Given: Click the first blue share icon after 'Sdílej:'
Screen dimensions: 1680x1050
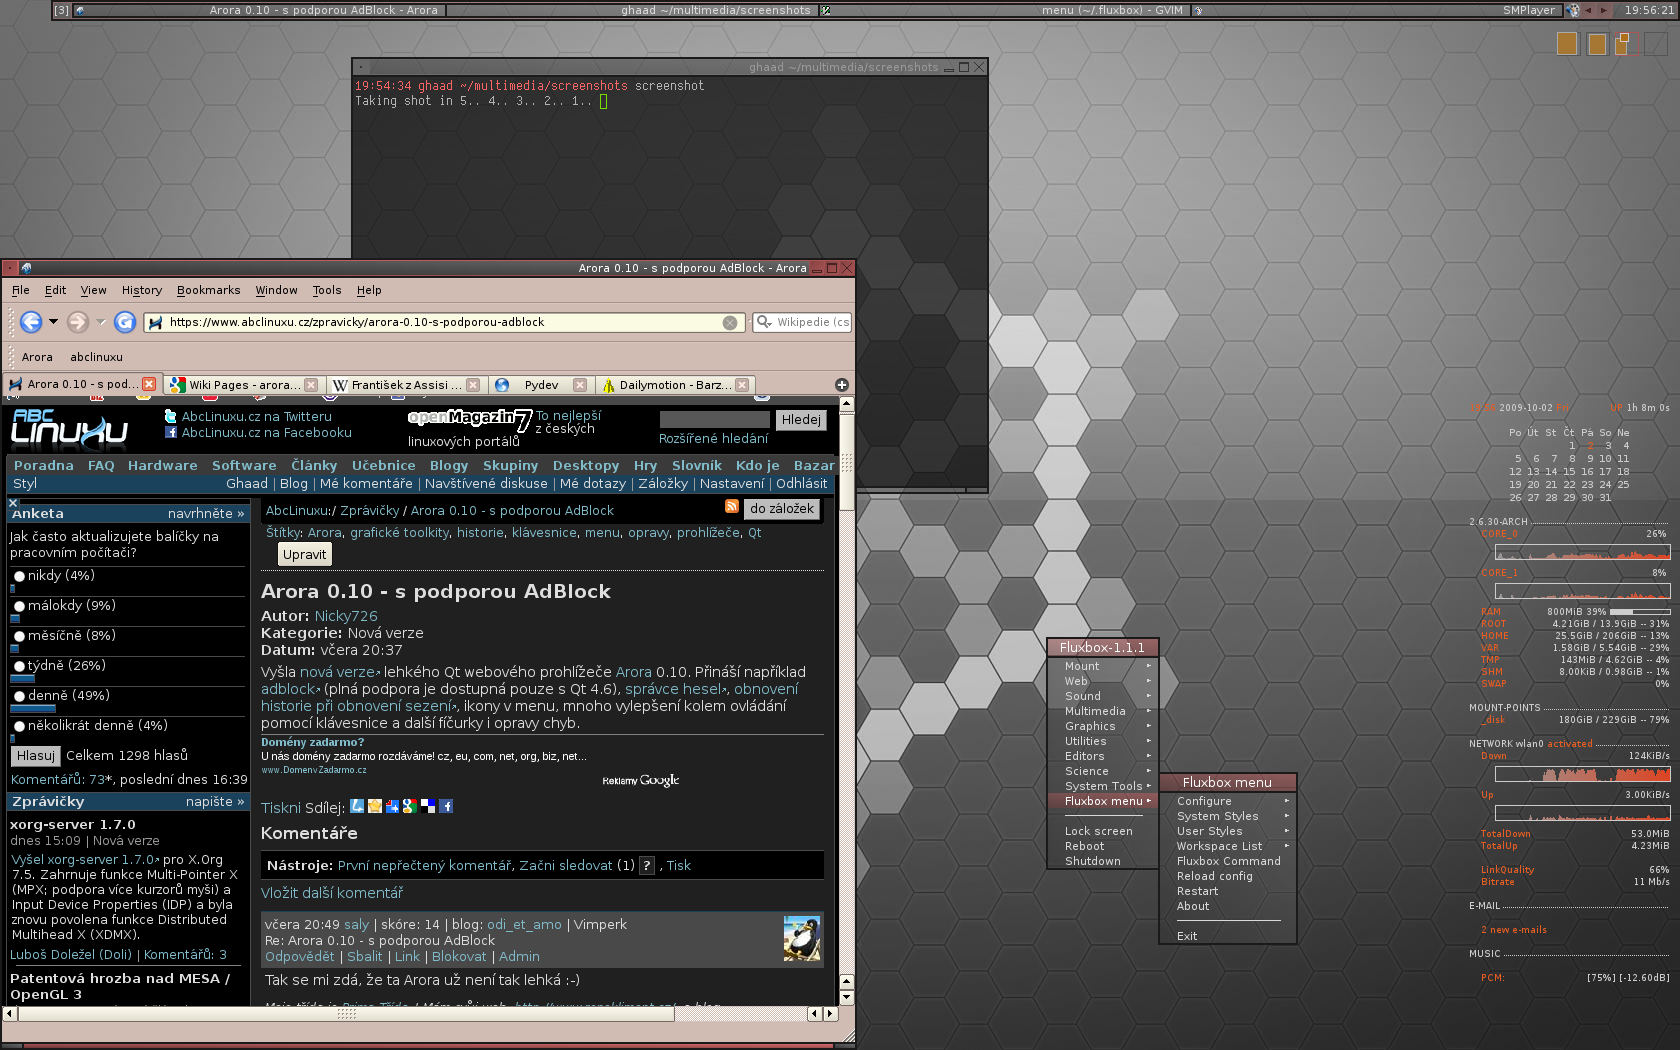Looking at the screenshot, I should [357, 806].
